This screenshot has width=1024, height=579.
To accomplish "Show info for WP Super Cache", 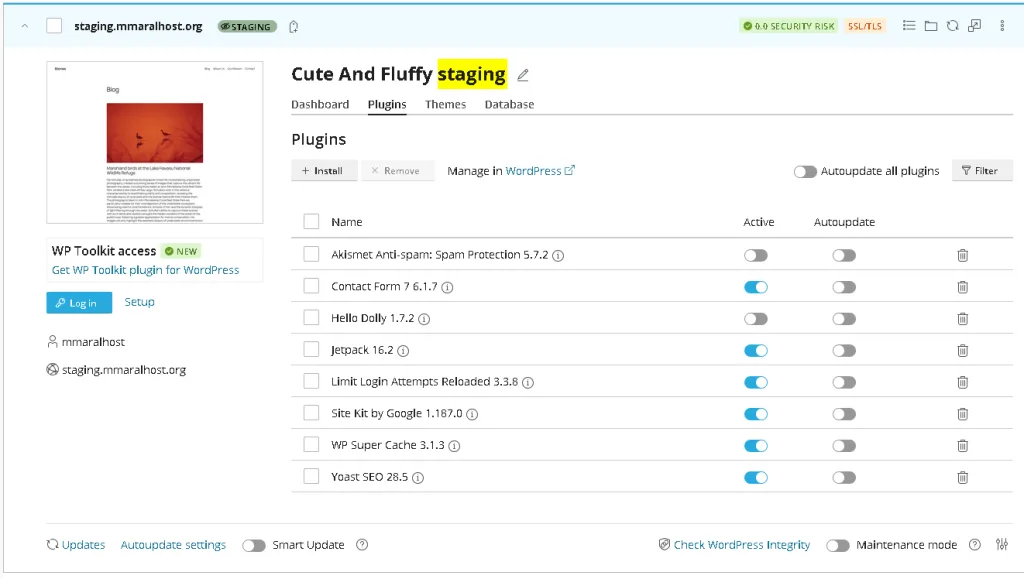I will 455,446.
